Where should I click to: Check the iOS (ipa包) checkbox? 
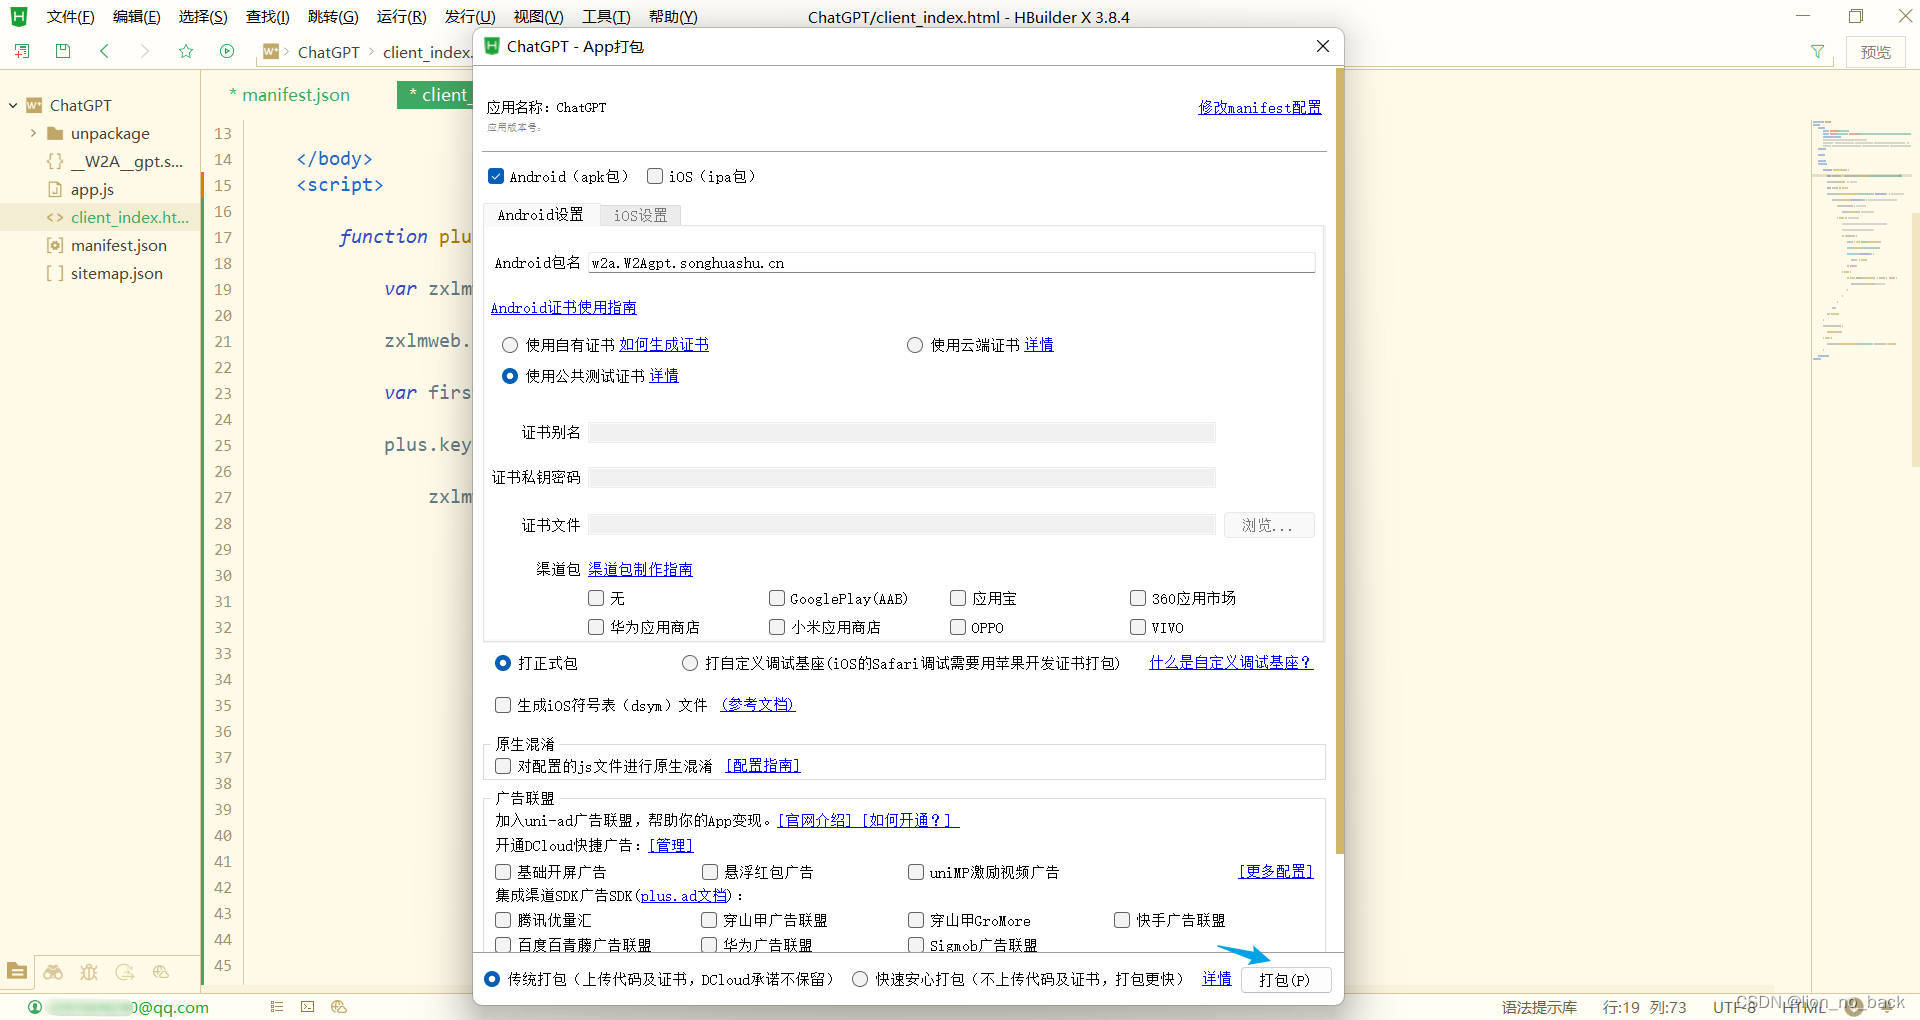pyautogui.click(x=655, y=176)
